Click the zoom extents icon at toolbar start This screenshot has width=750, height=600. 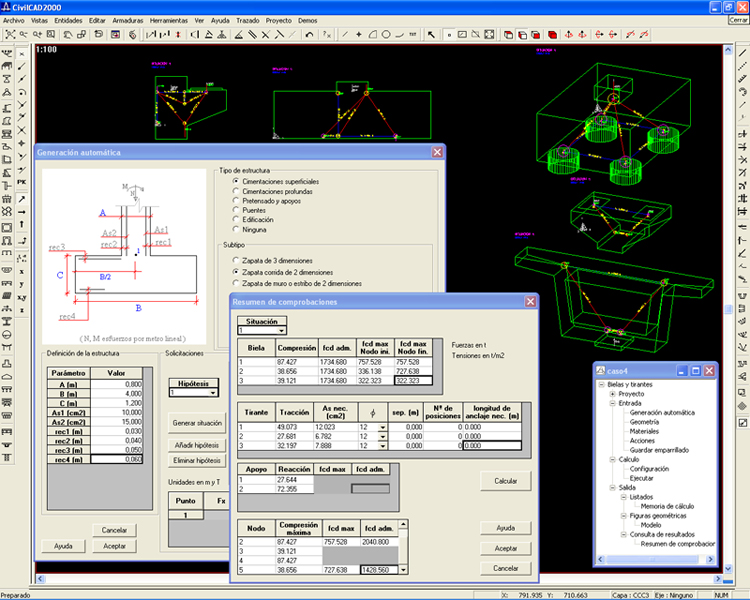point(9,35)
